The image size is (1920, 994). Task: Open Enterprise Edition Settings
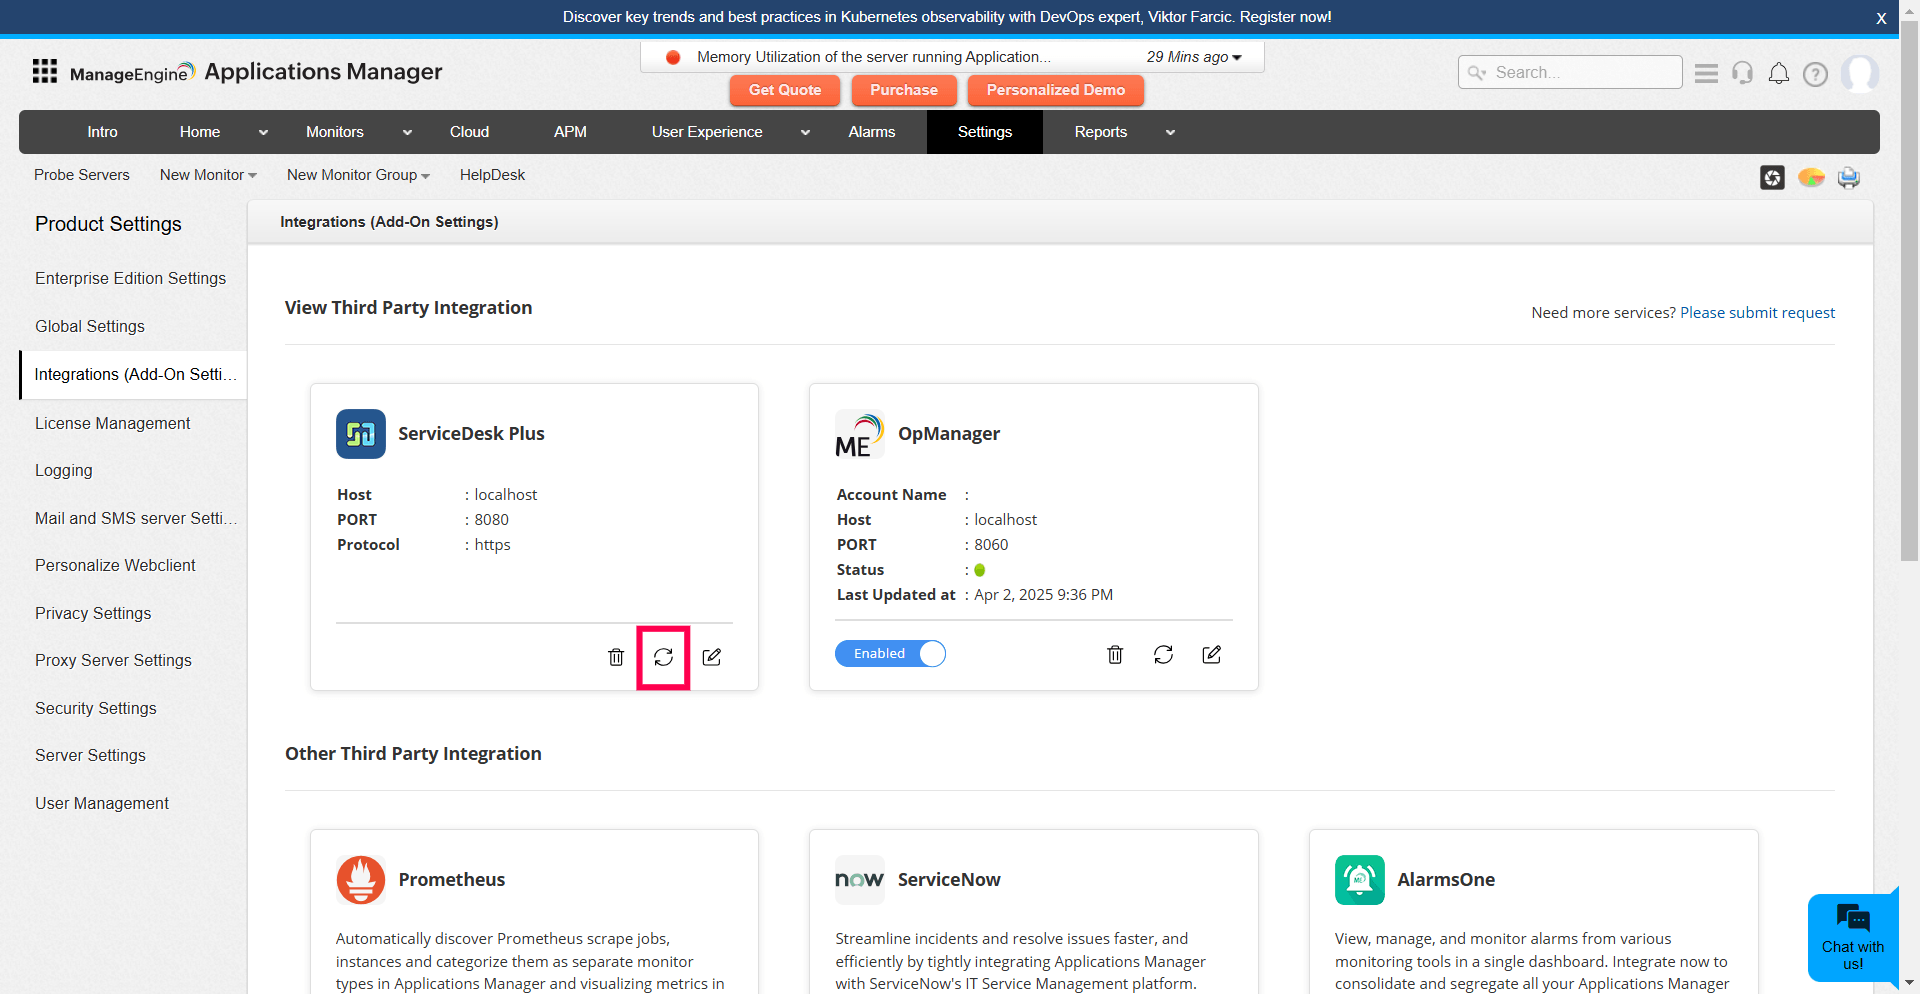click(x=130, y=279)
